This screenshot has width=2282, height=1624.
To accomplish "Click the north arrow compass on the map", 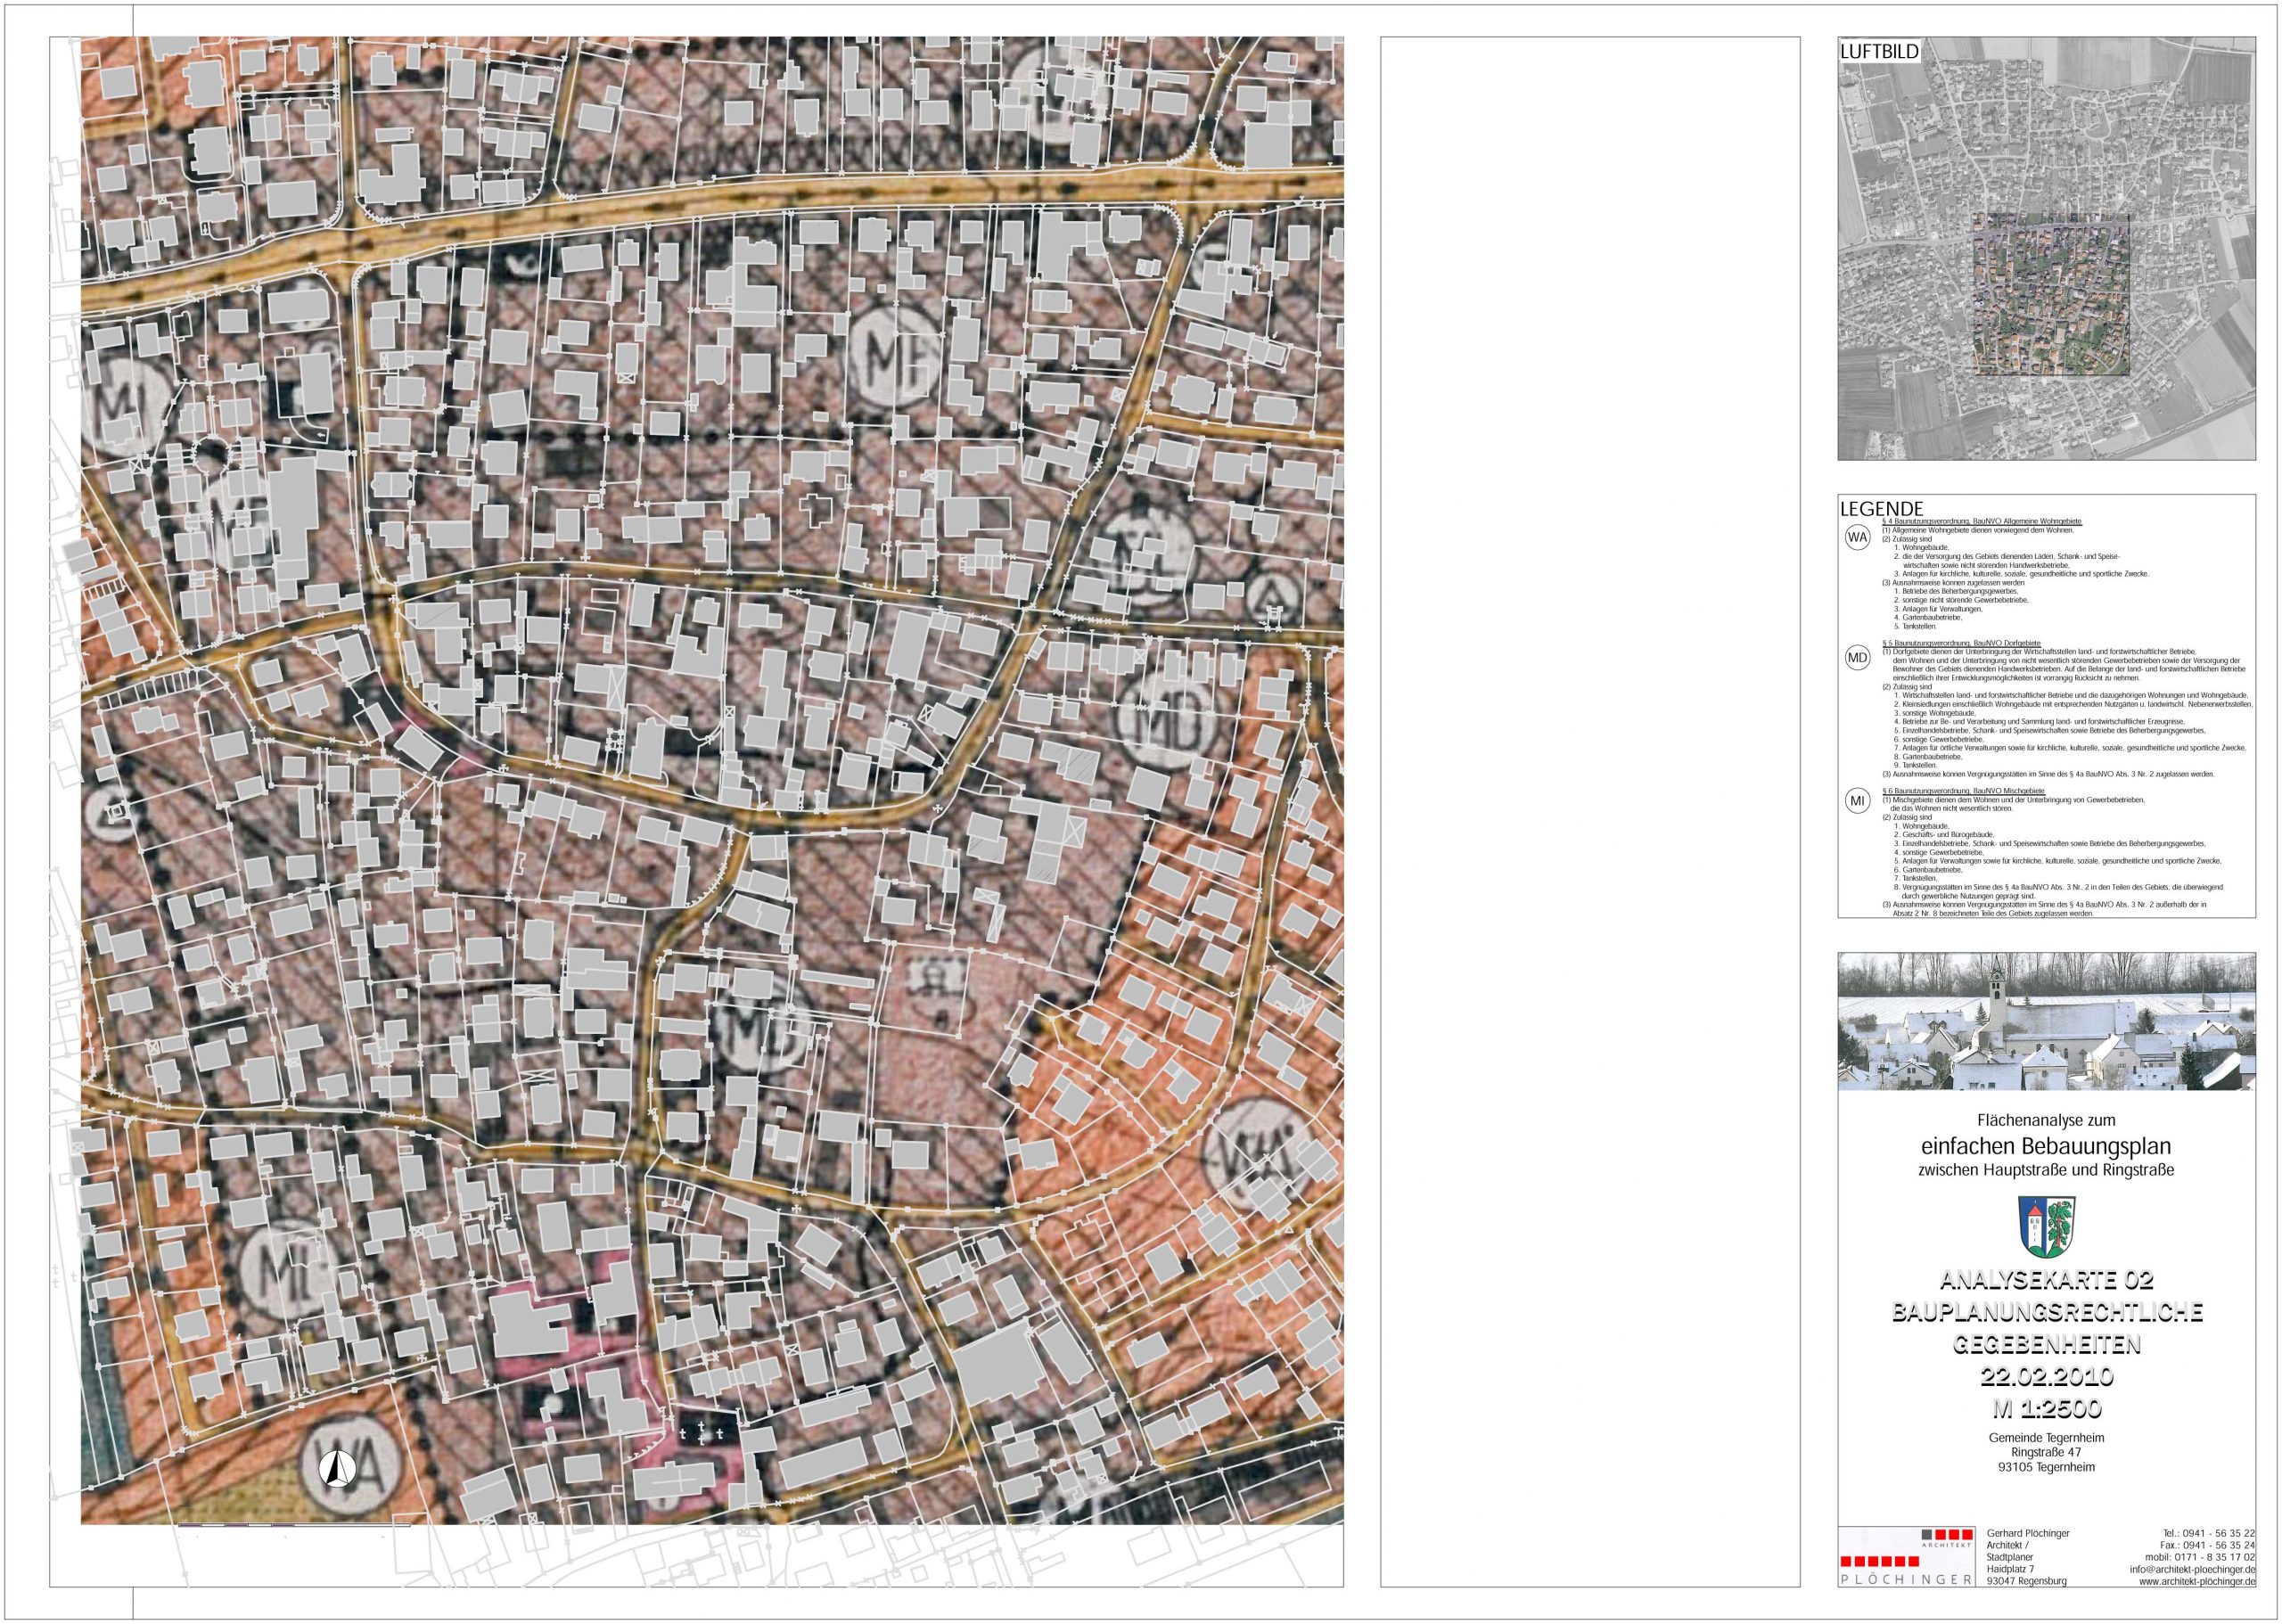I will [337, 1468].
